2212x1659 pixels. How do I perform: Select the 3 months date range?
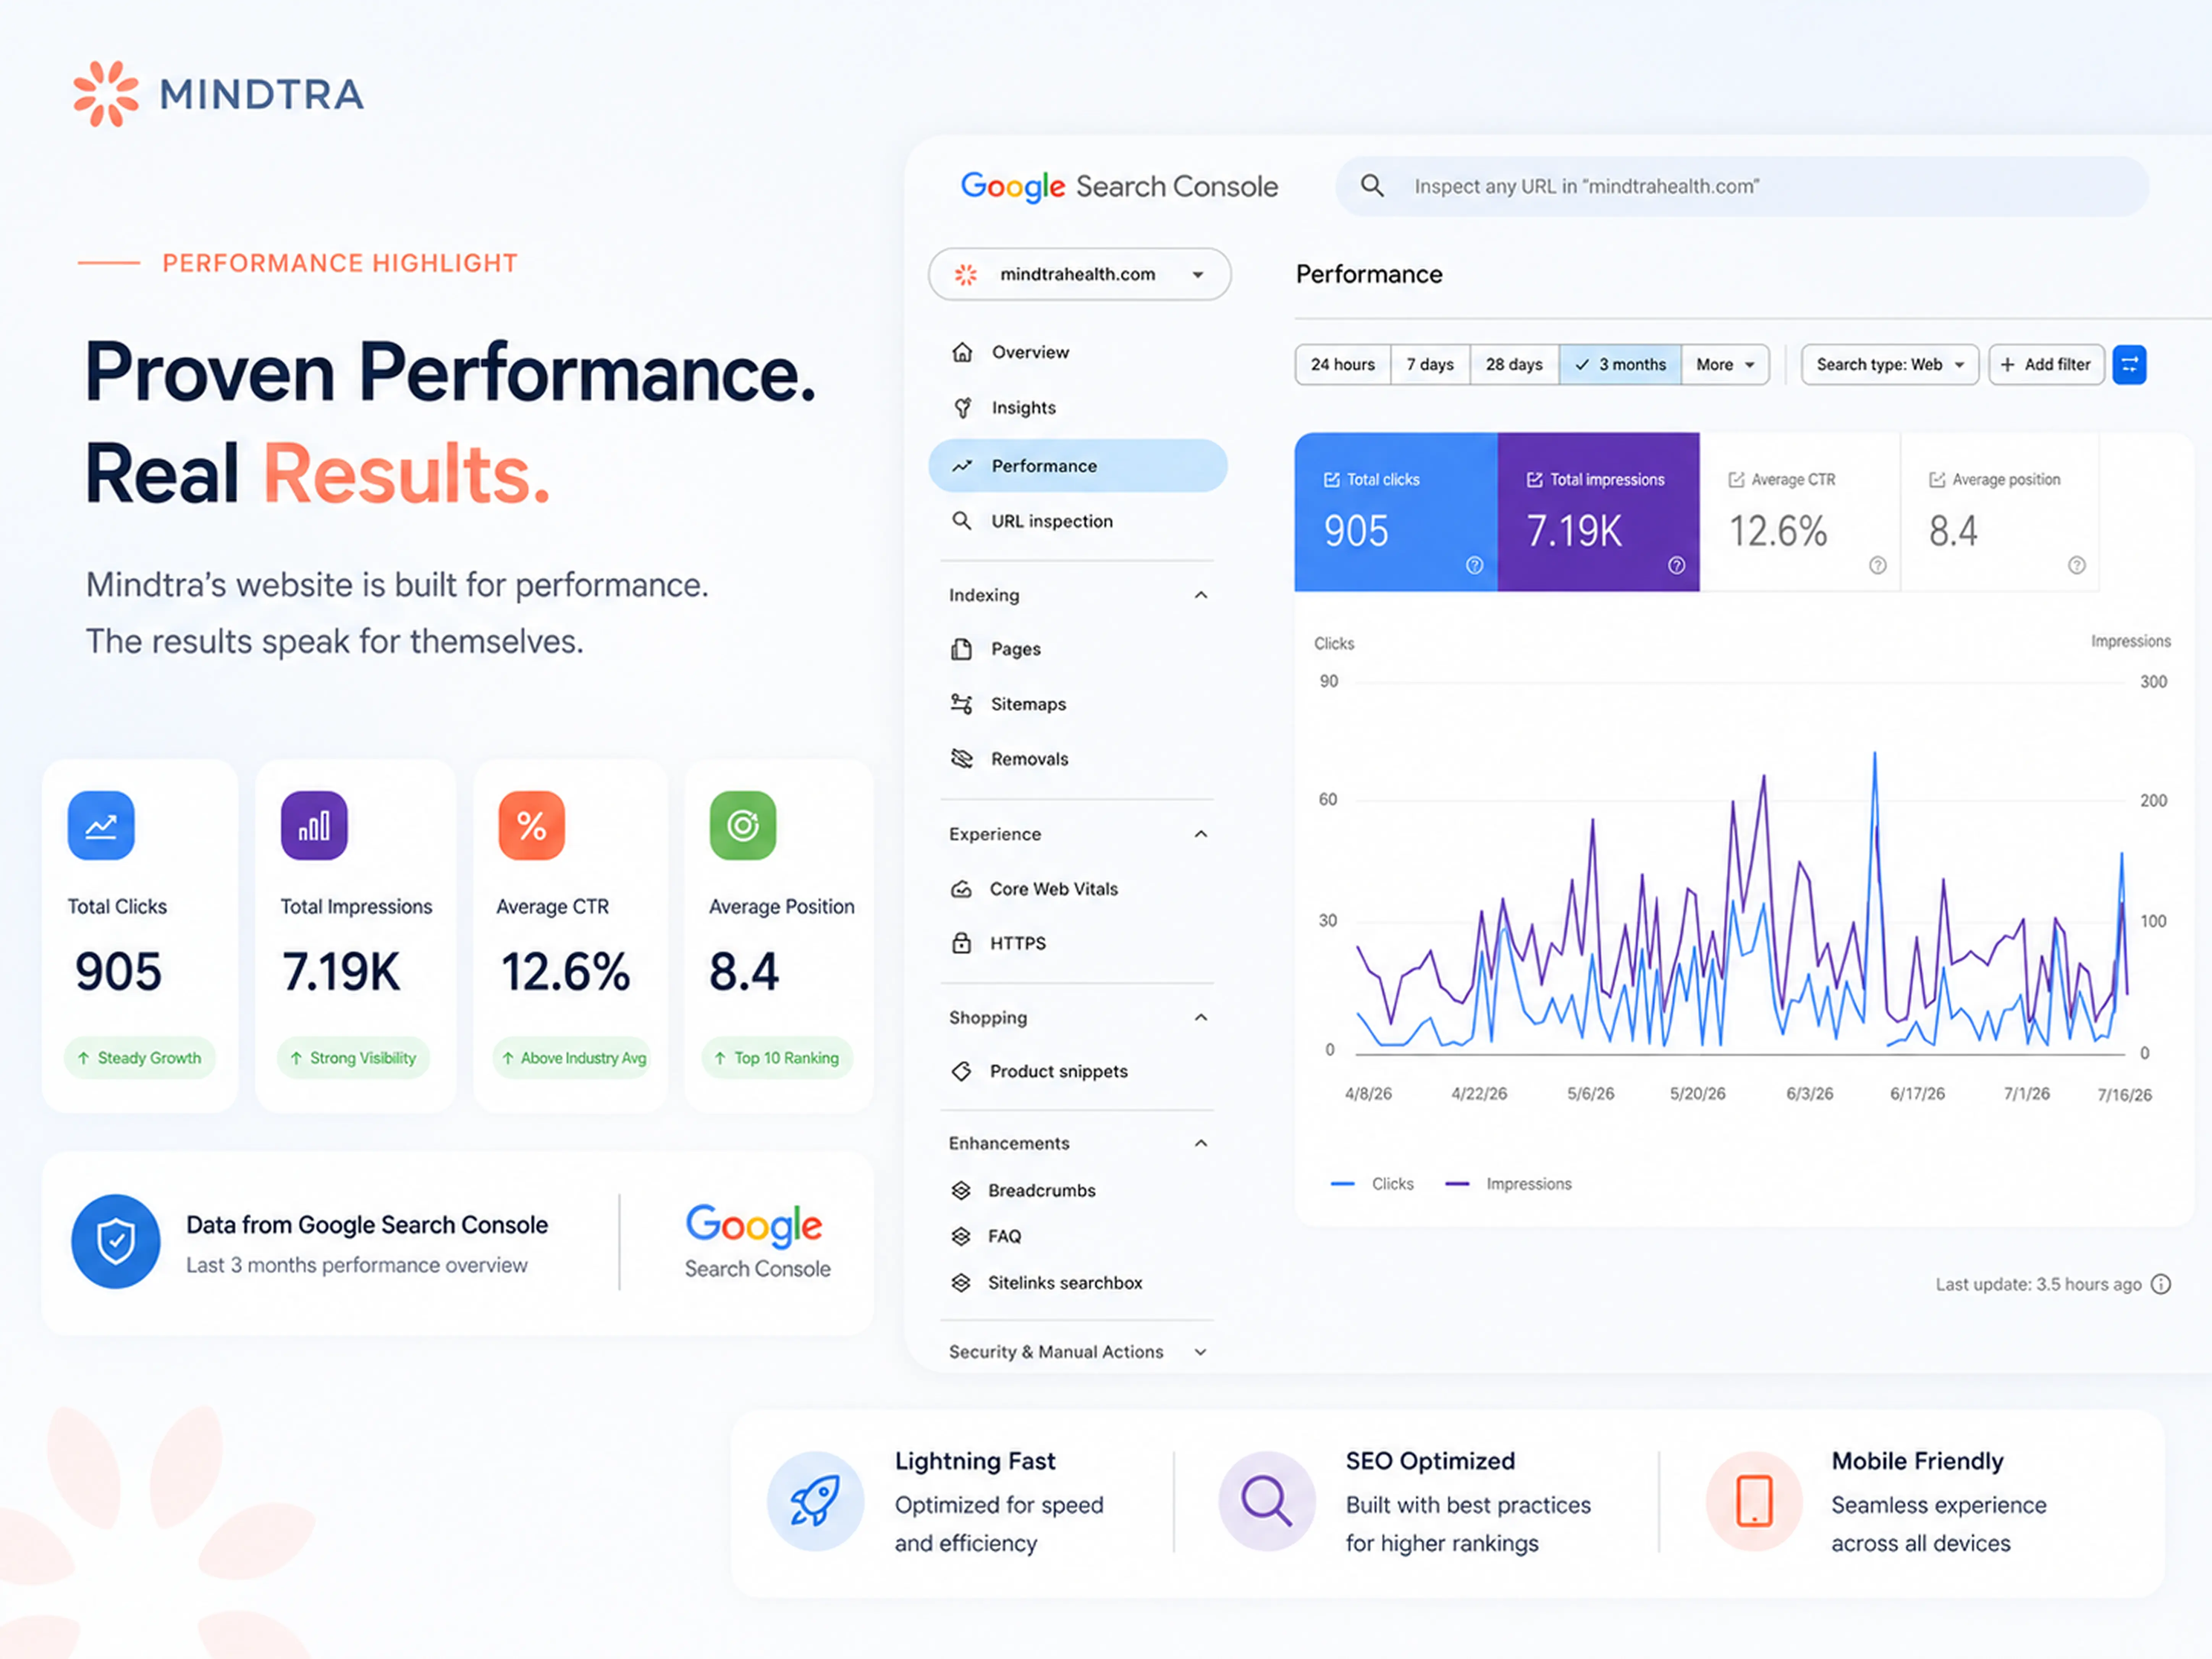tap(1620, 365)
